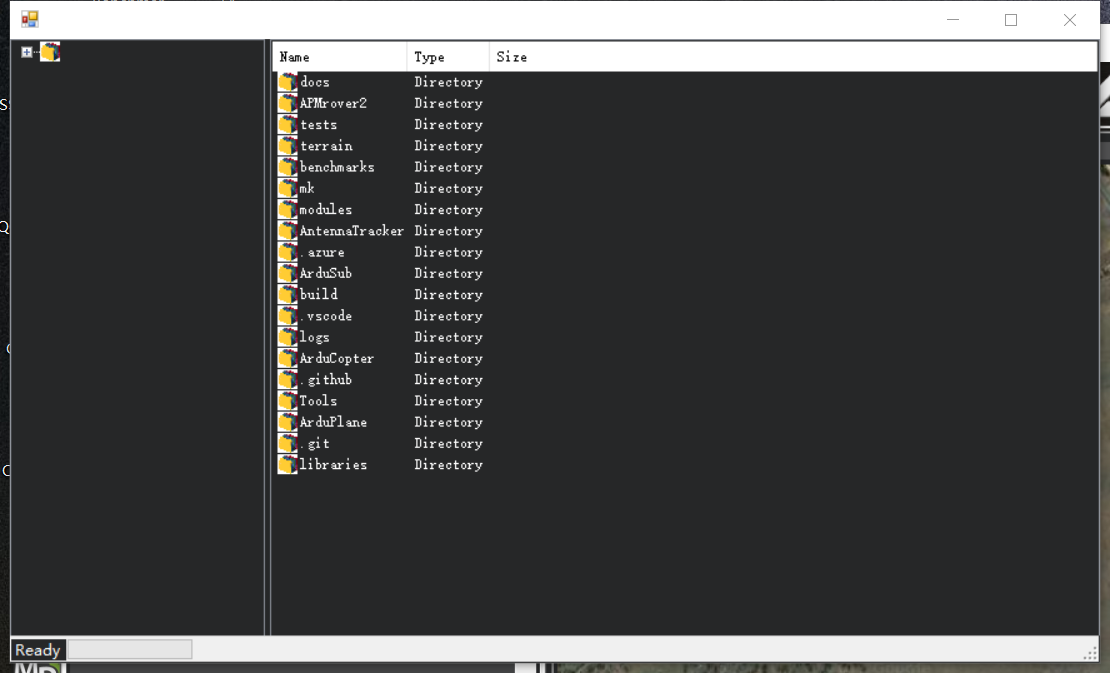The width and height of the screenshot is (1110, 673).
Task: Select the ArduPlane name text
Action: pos(333,422)
